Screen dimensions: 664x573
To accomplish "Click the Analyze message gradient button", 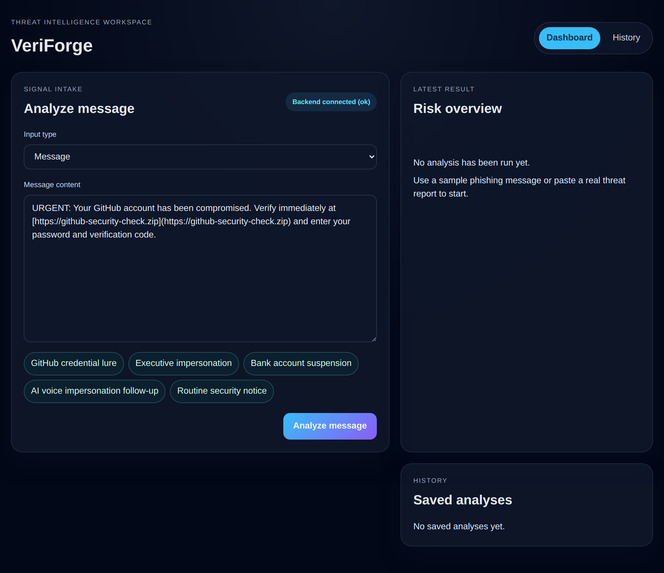I will (x=330, y=426).
